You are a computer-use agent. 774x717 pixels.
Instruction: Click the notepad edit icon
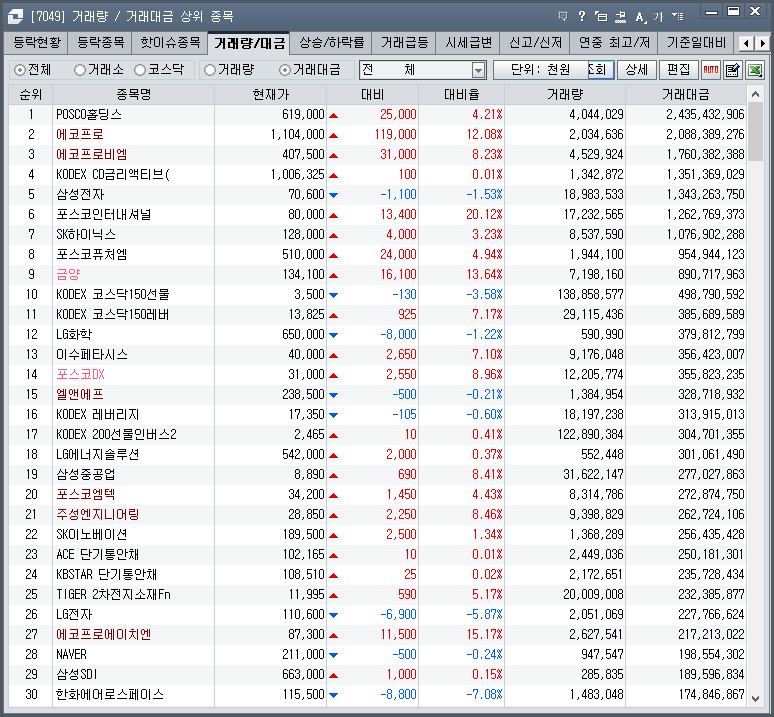tap(733, 70)
